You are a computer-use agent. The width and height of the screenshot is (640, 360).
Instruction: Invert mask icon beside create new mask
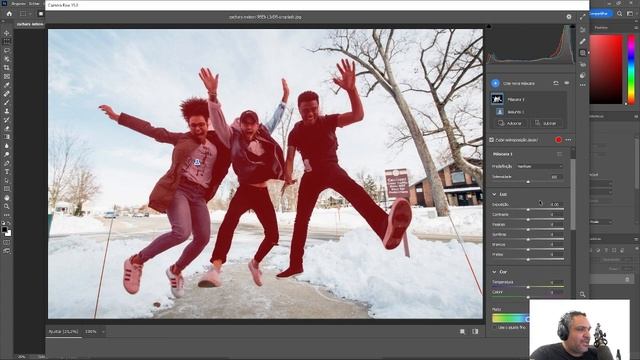pyautogui.click(x=556, y=83)
